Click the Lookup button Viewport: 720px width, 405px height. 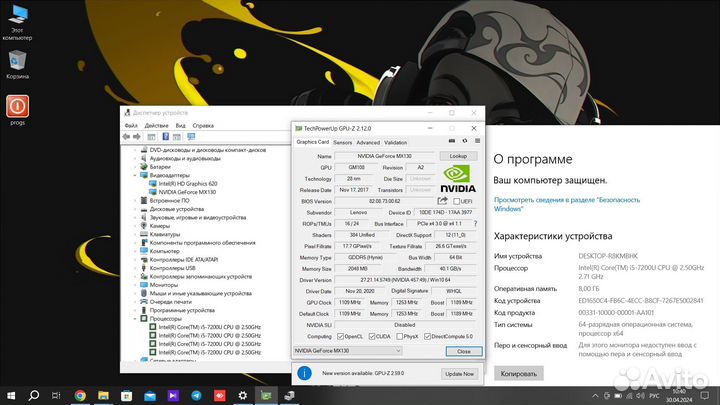458,156
